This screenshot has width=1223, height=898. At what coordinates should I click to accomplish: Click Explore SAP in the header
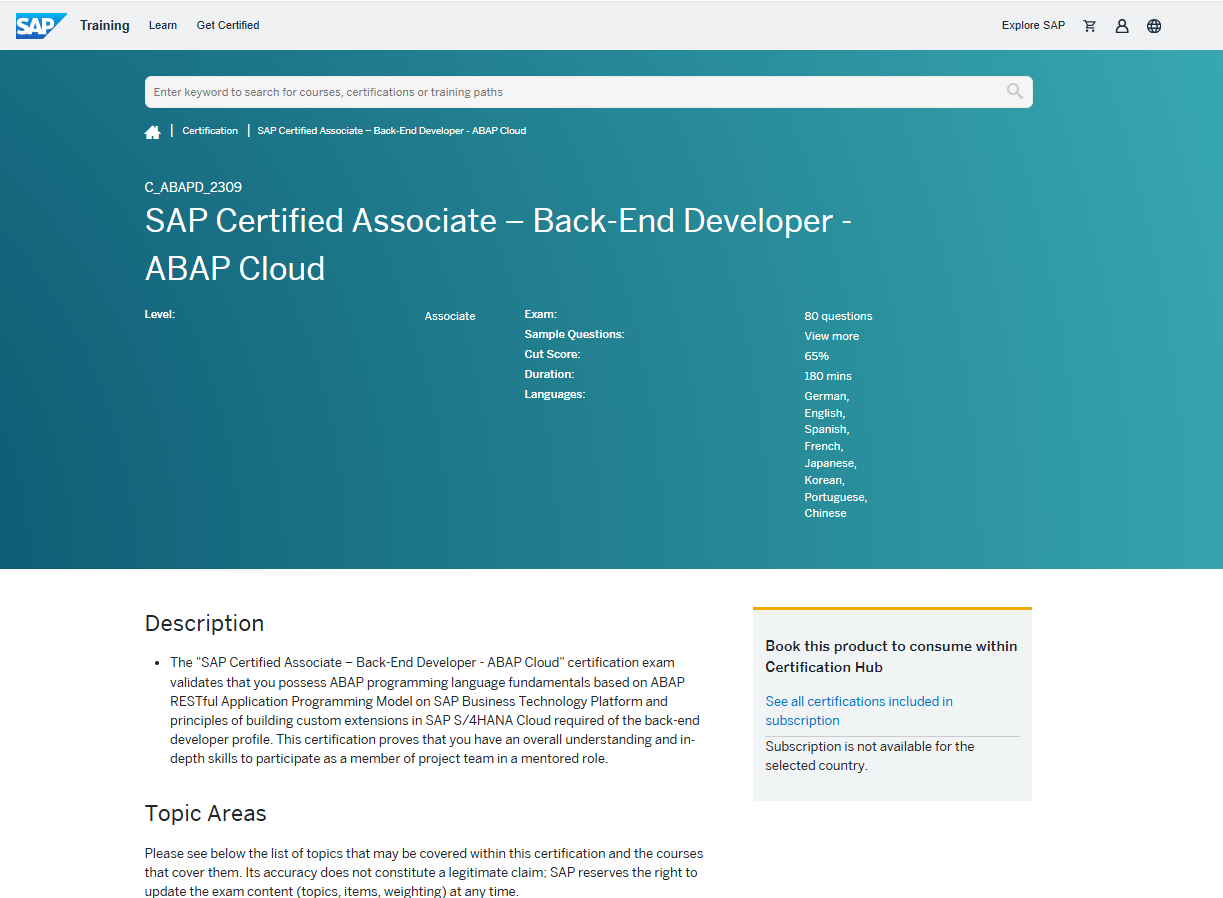pos(1033,25)
